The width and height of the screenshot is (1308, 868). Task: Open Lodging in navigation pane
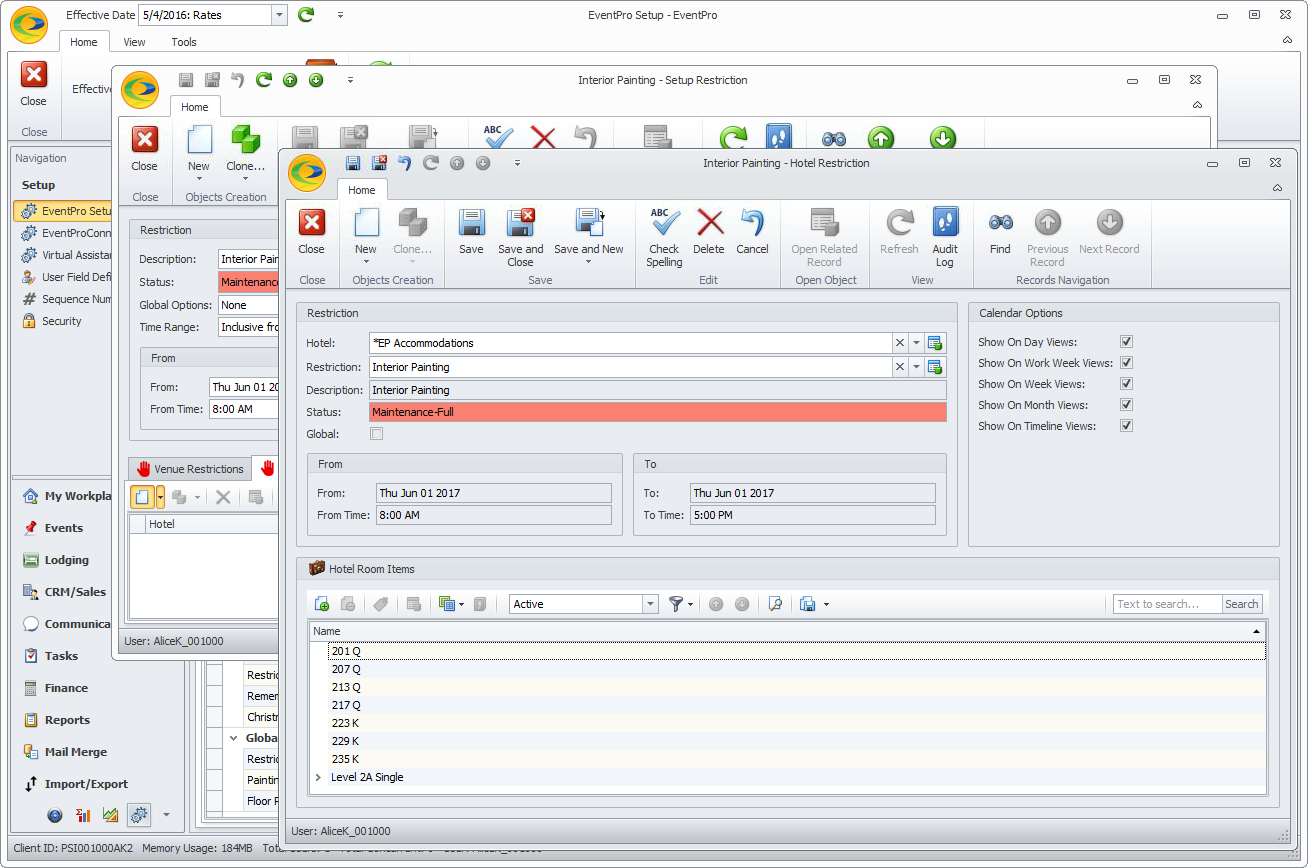(x=67, y=560)
